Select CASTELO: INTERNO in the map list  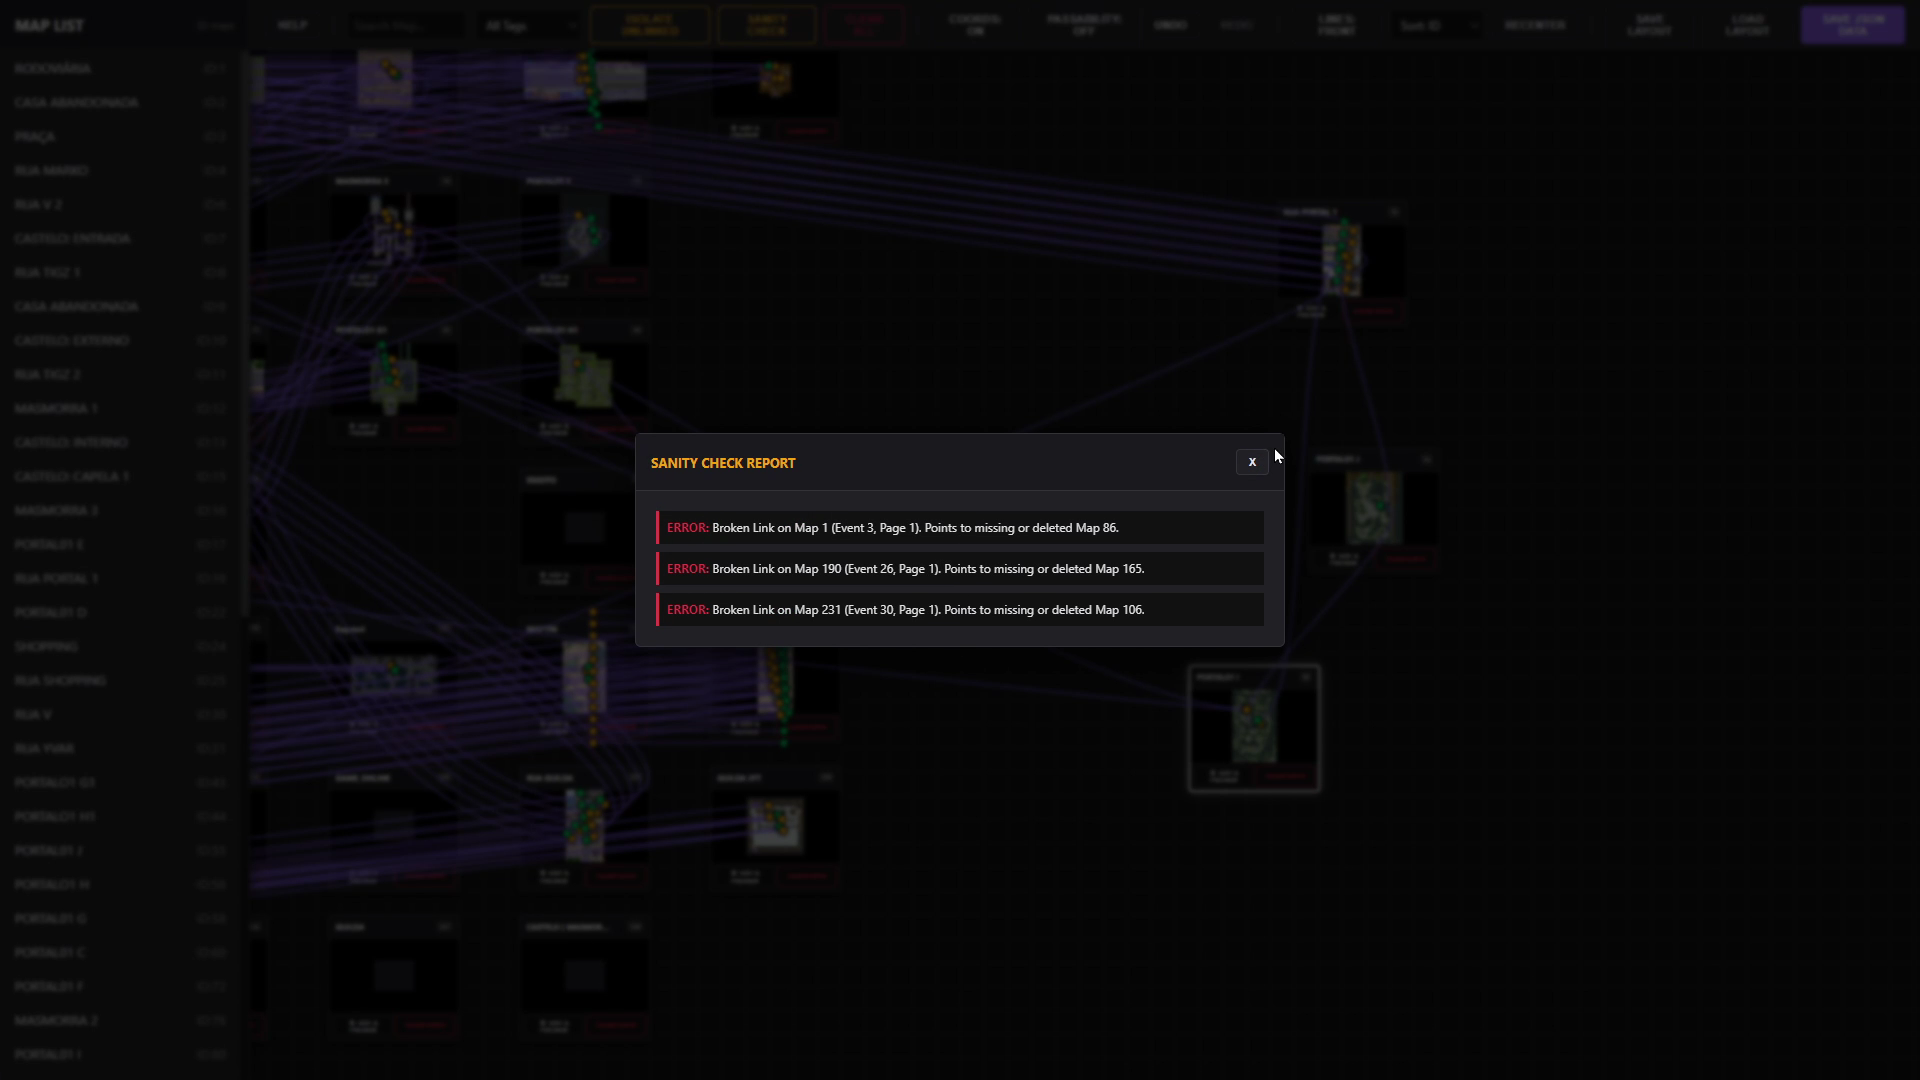coord(120,442)
